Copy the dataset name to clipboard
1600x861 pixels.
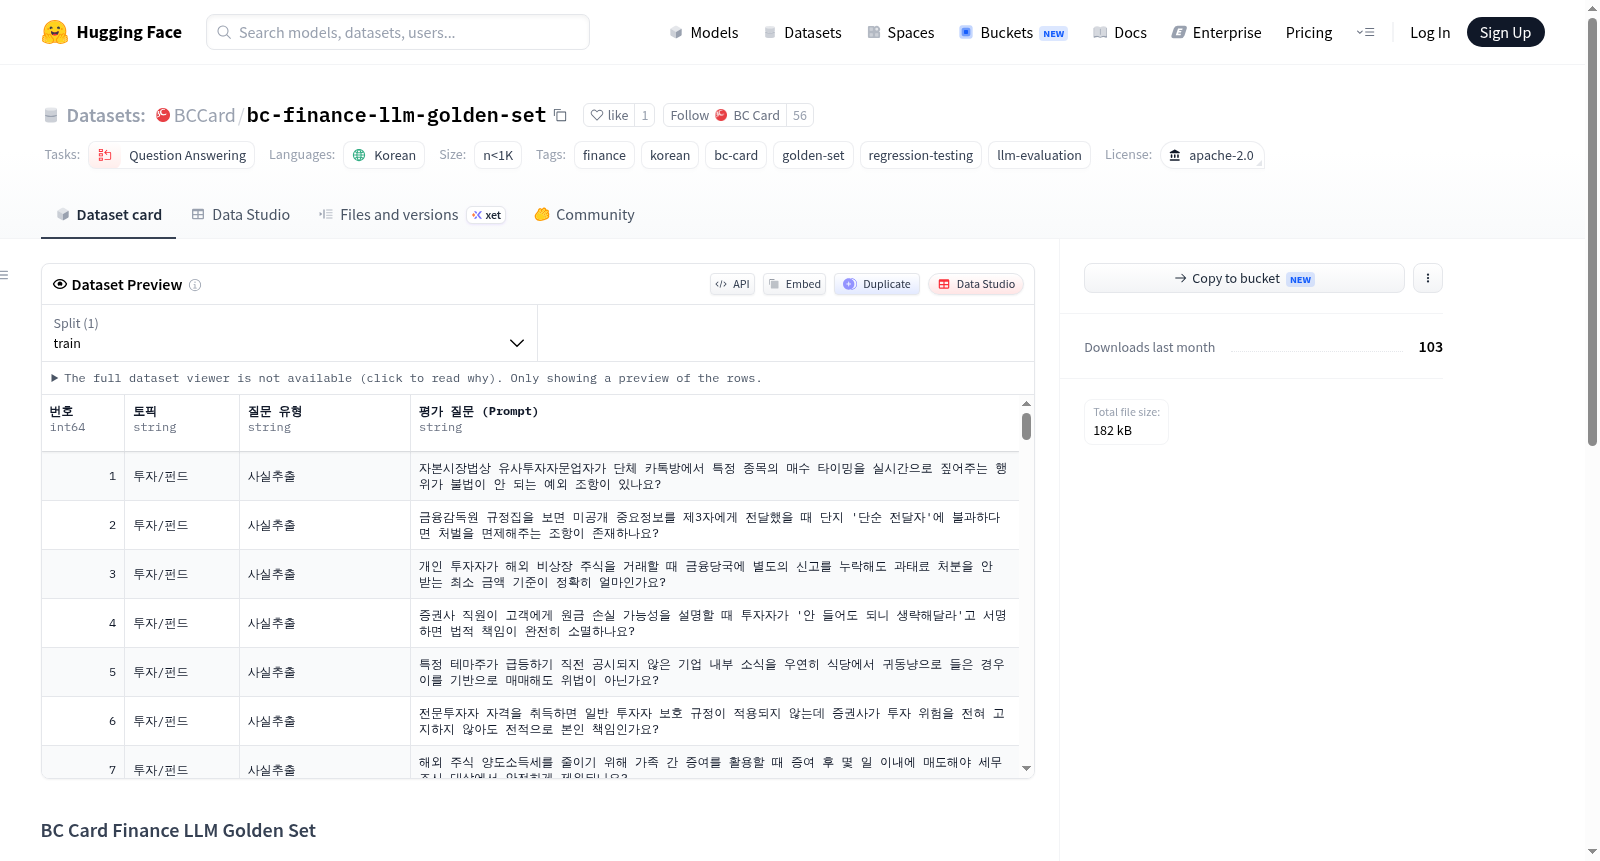click(560, 116)
